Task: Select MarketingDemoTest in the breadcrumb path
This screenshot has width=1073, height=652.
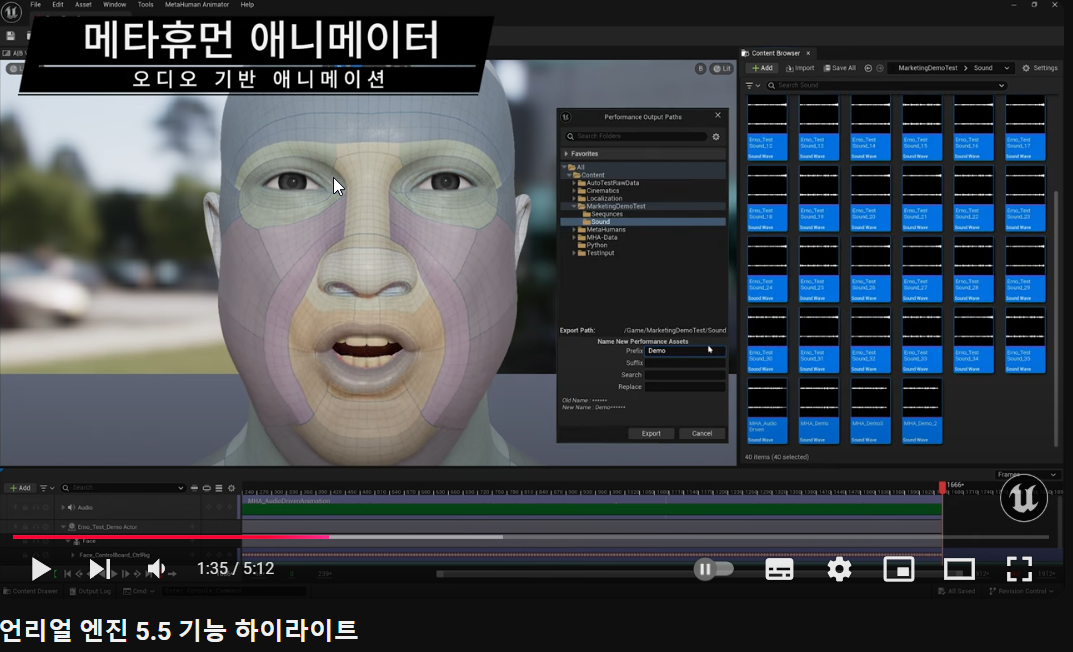Action: (x=927, y=68)
